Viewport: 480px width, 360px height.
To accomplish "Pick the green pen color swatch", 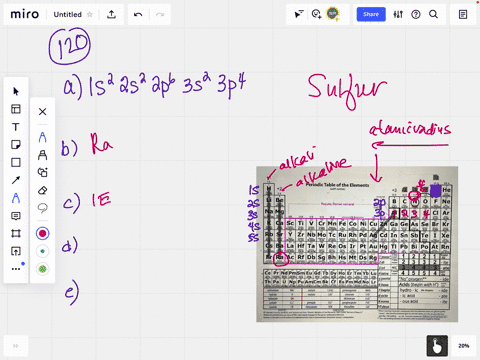I will point(42,269).
